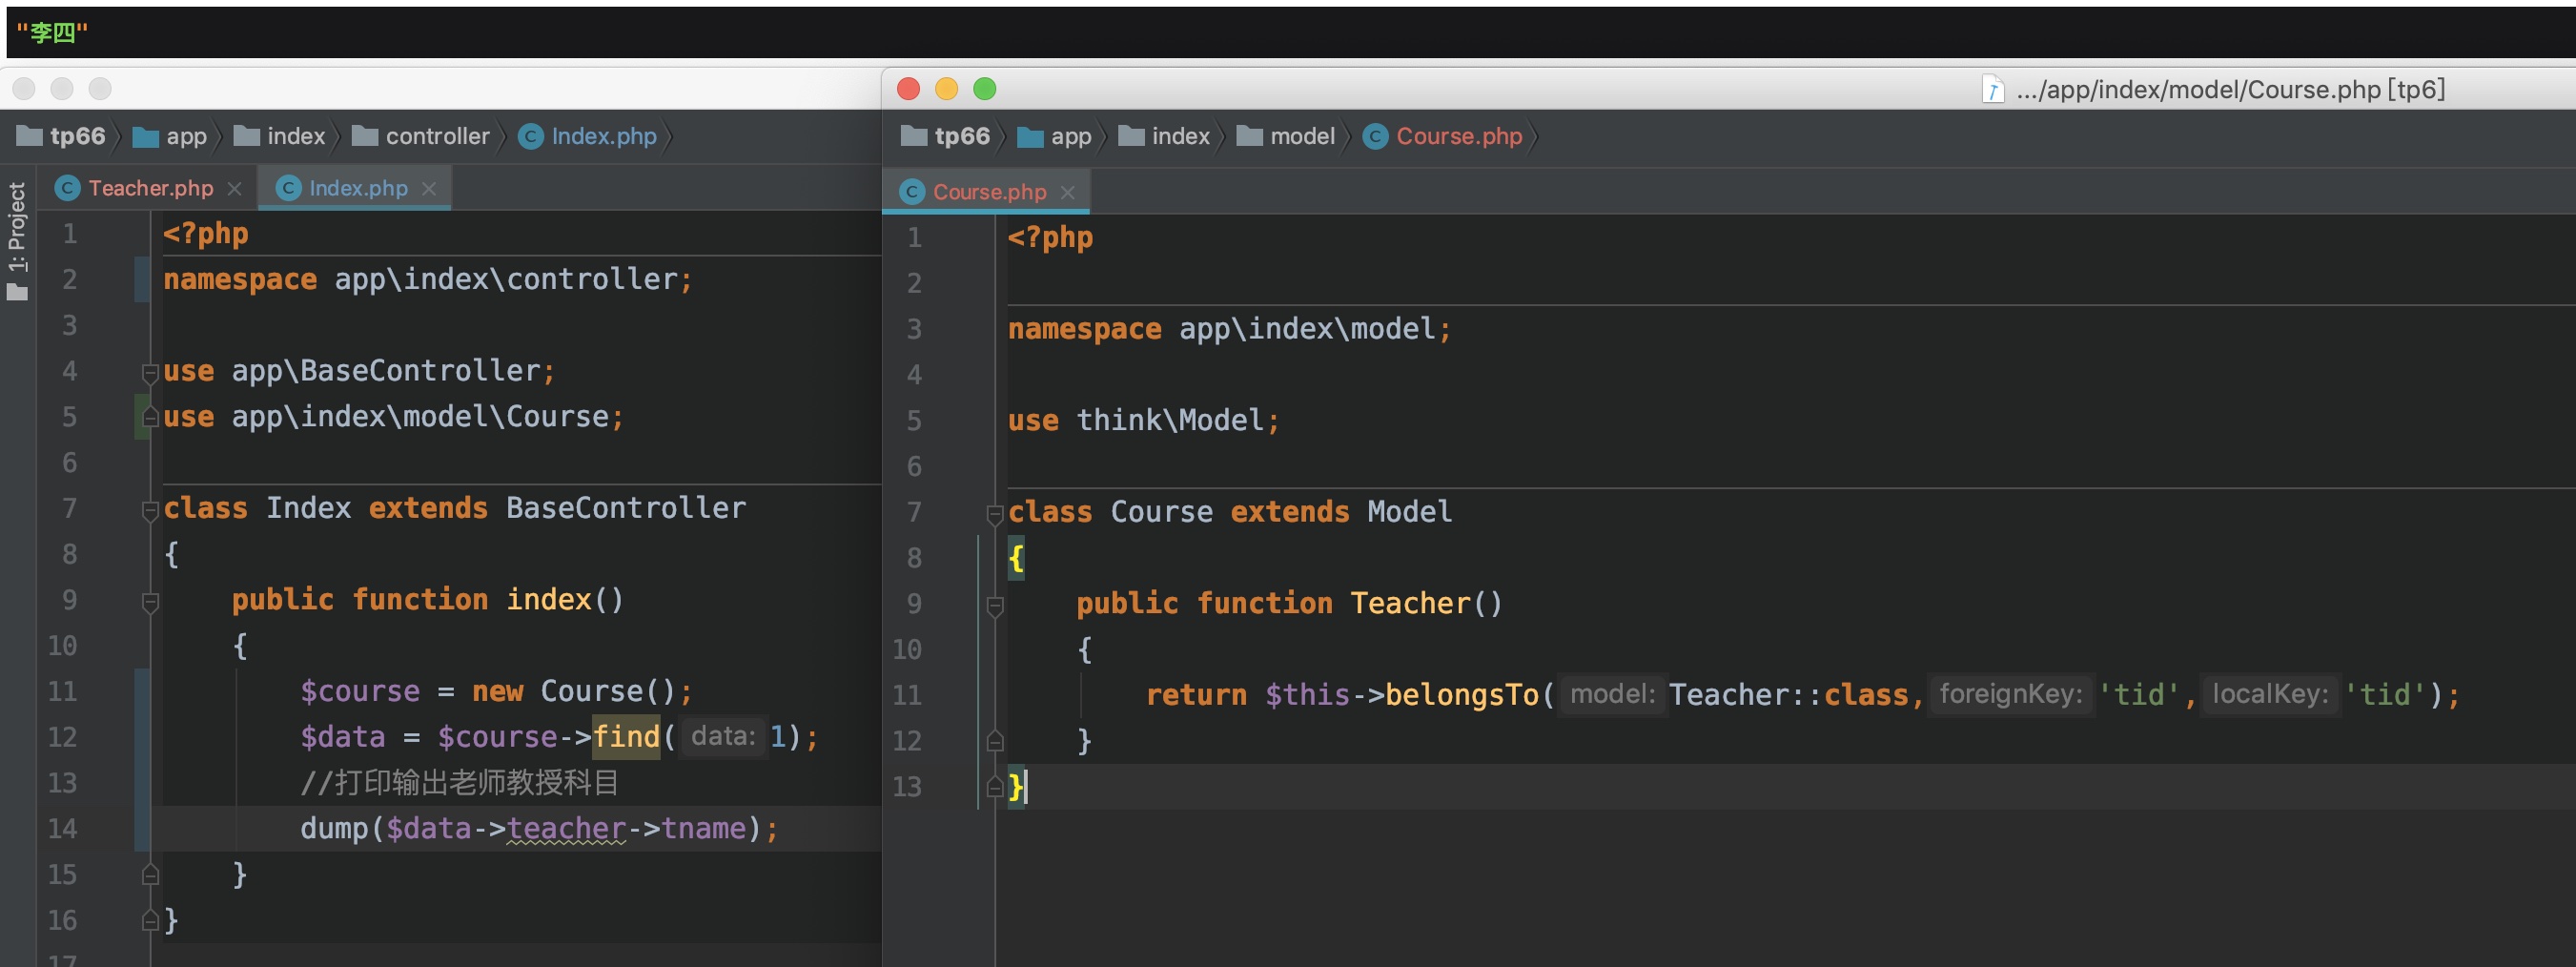Collapse the Teacher() function fold at line 9
This screenshot has width=2576, height=967.
coord(994,606)
